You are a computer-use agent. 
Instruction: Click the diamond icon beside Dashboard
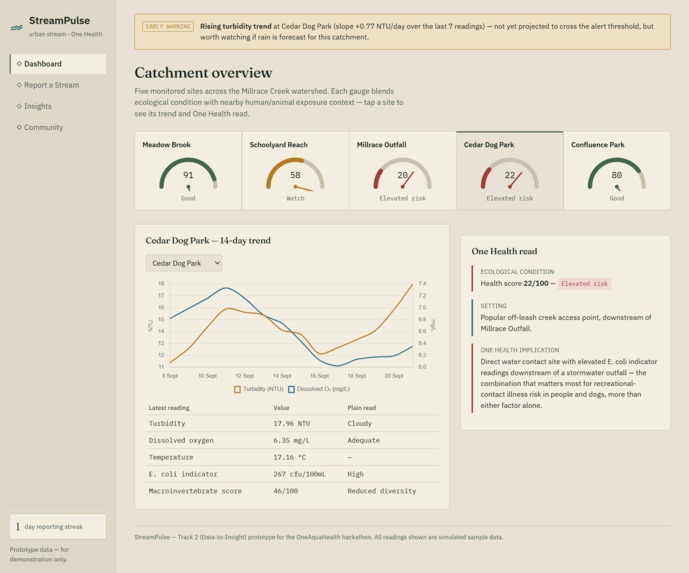(19, 64)
